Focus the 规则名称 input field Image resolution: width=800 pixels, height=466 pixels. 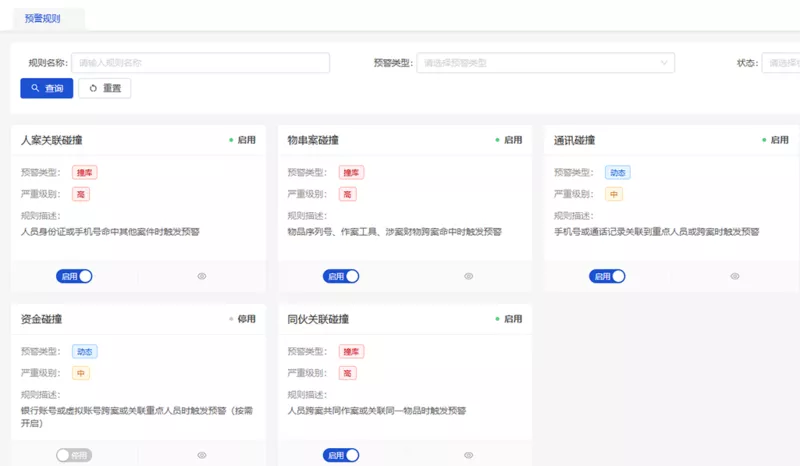[x=201, y=63]
